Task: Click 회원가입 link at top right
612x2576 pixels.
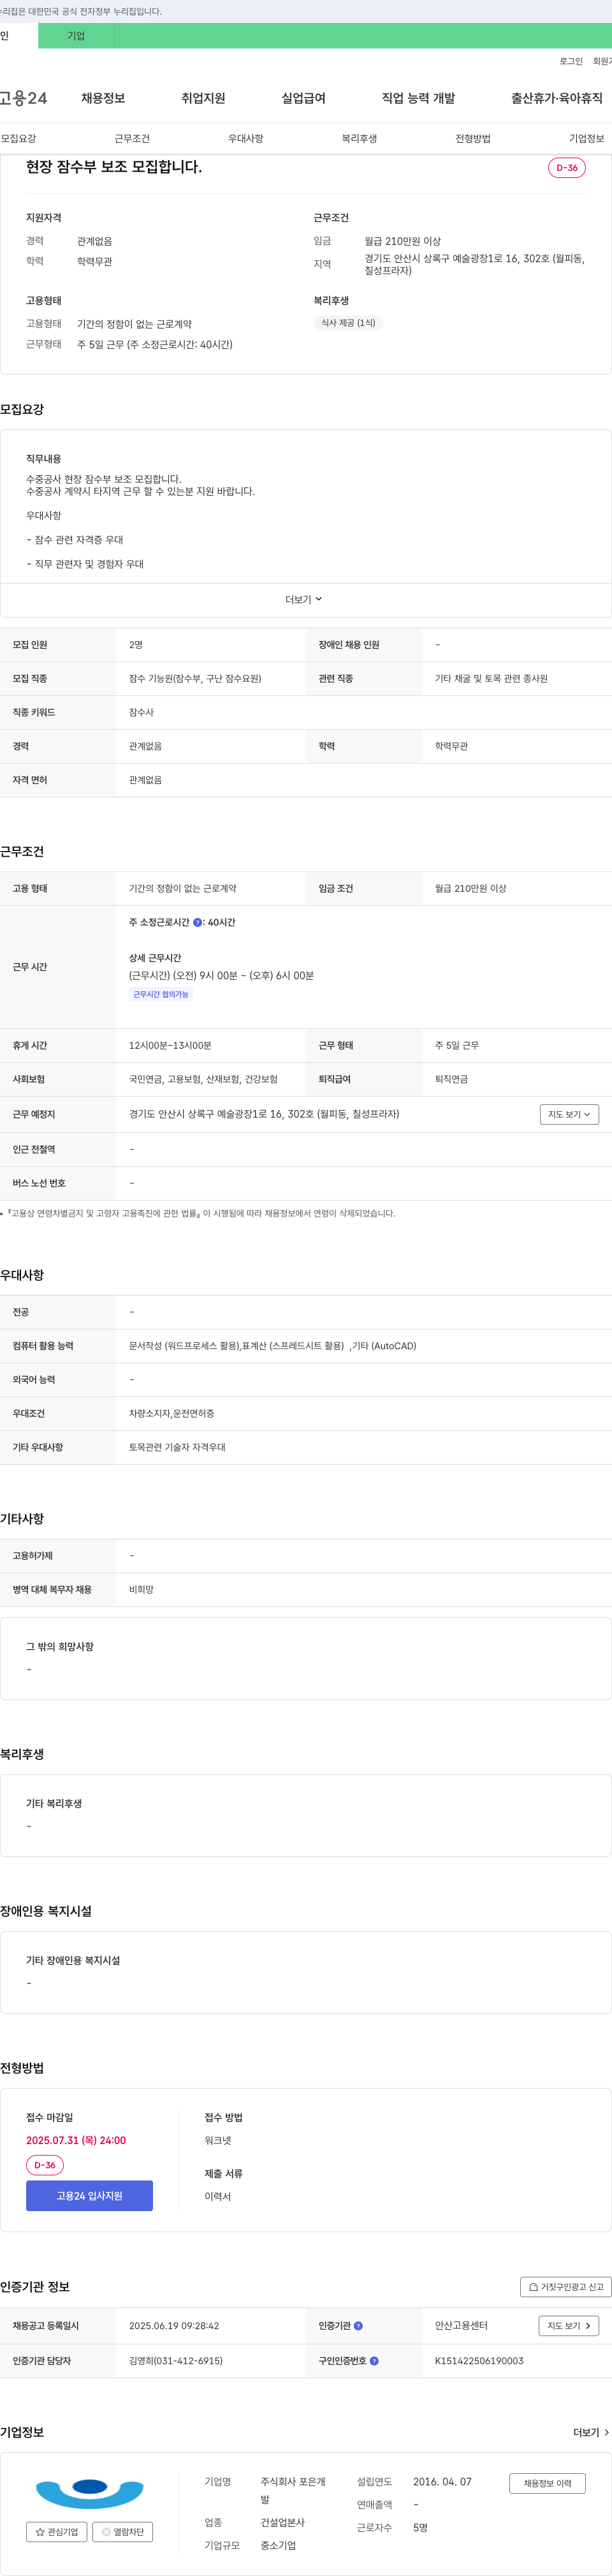Action: [x=602, y=62]
